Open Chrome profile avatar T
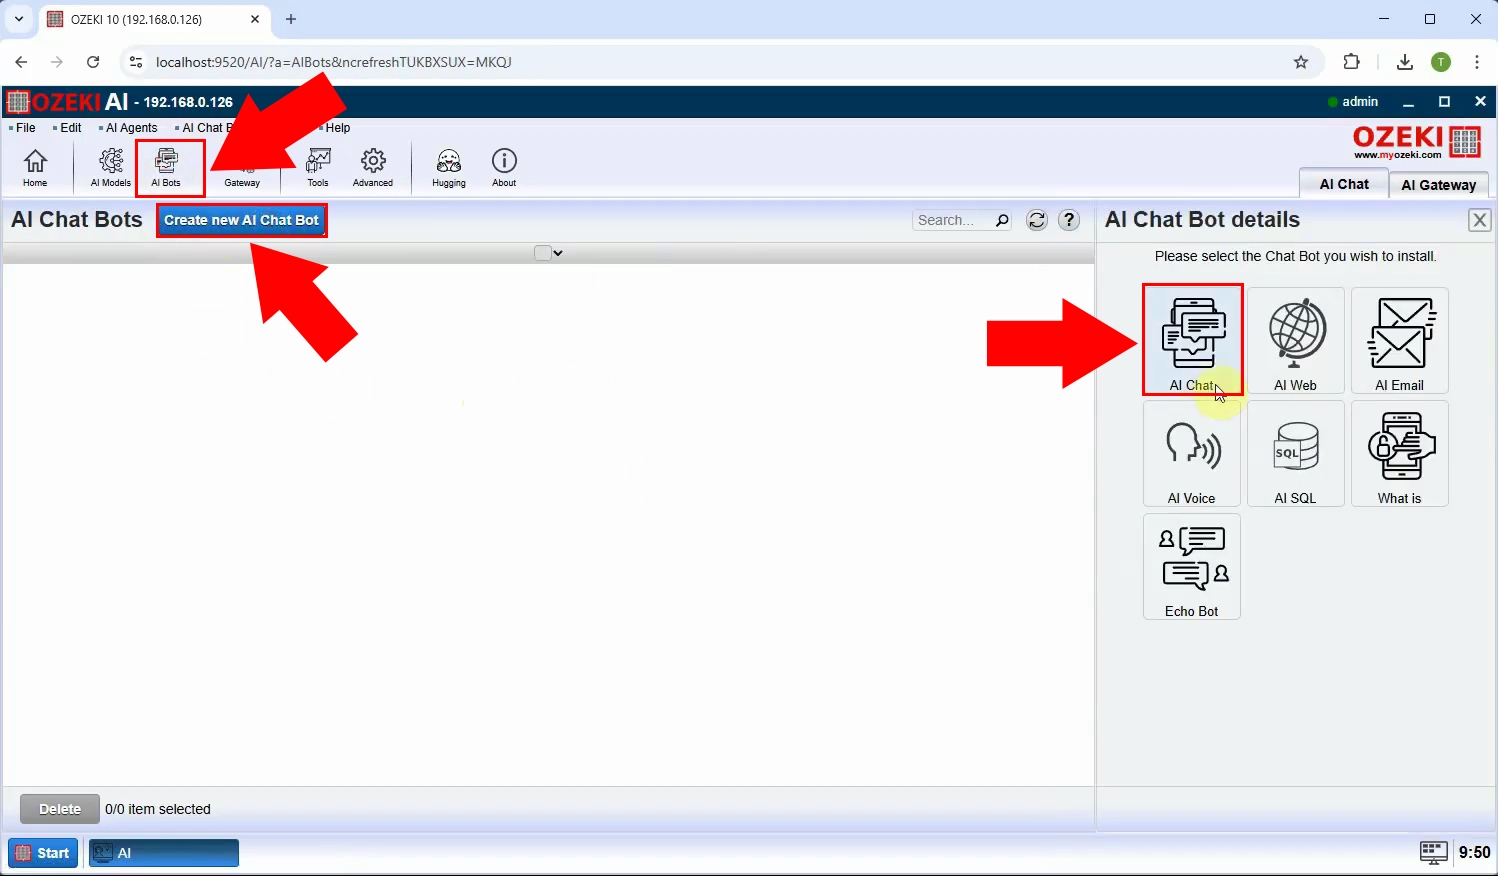The height and width of the screenshot is (876, 1498). (1441, 62)
